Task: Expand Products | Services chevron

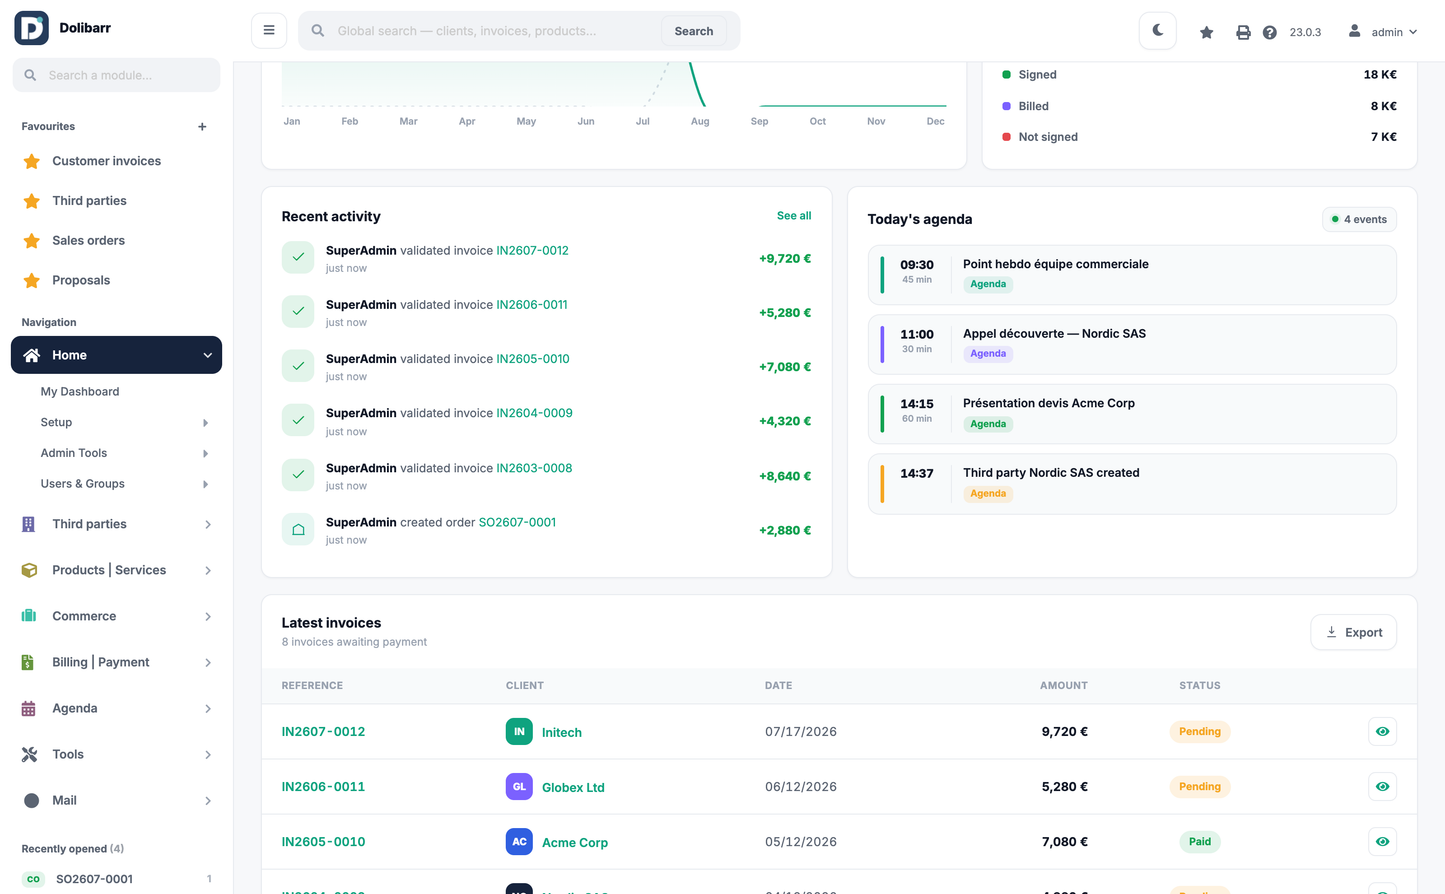Action: (x=208, y=570)
